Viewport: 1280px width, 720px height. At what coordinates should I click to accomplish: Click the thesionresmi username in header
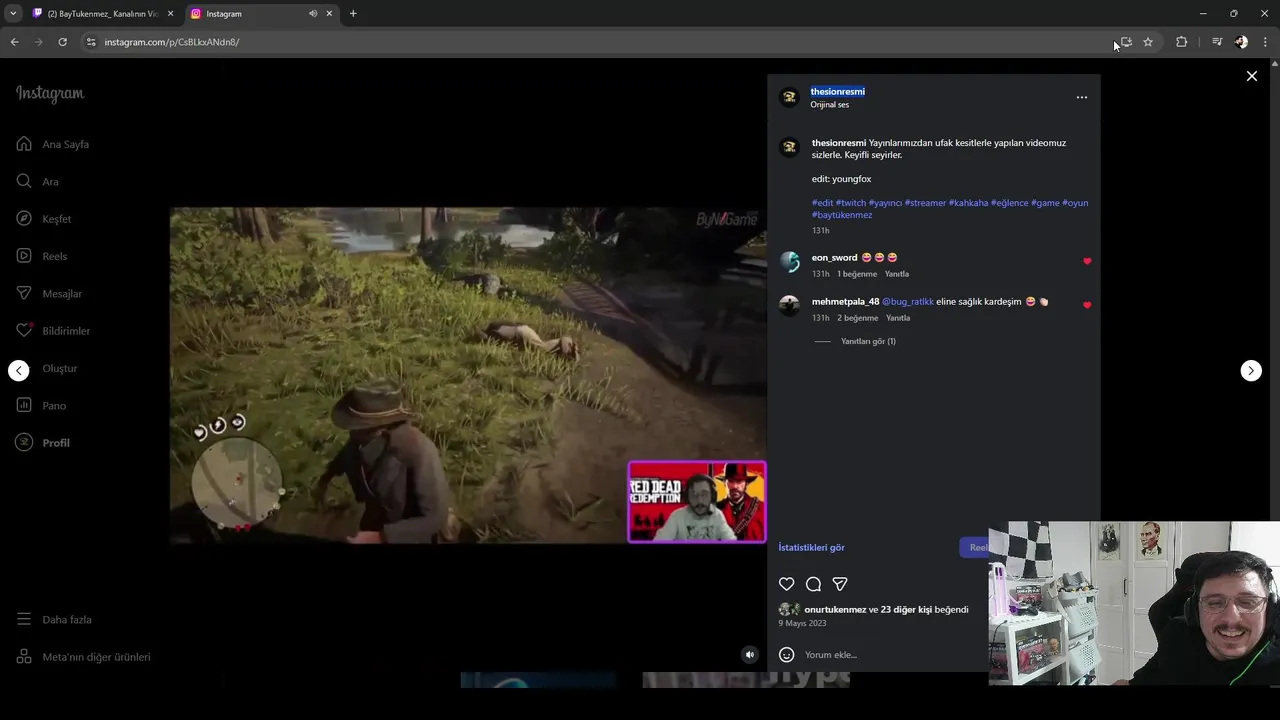point(838,91)
